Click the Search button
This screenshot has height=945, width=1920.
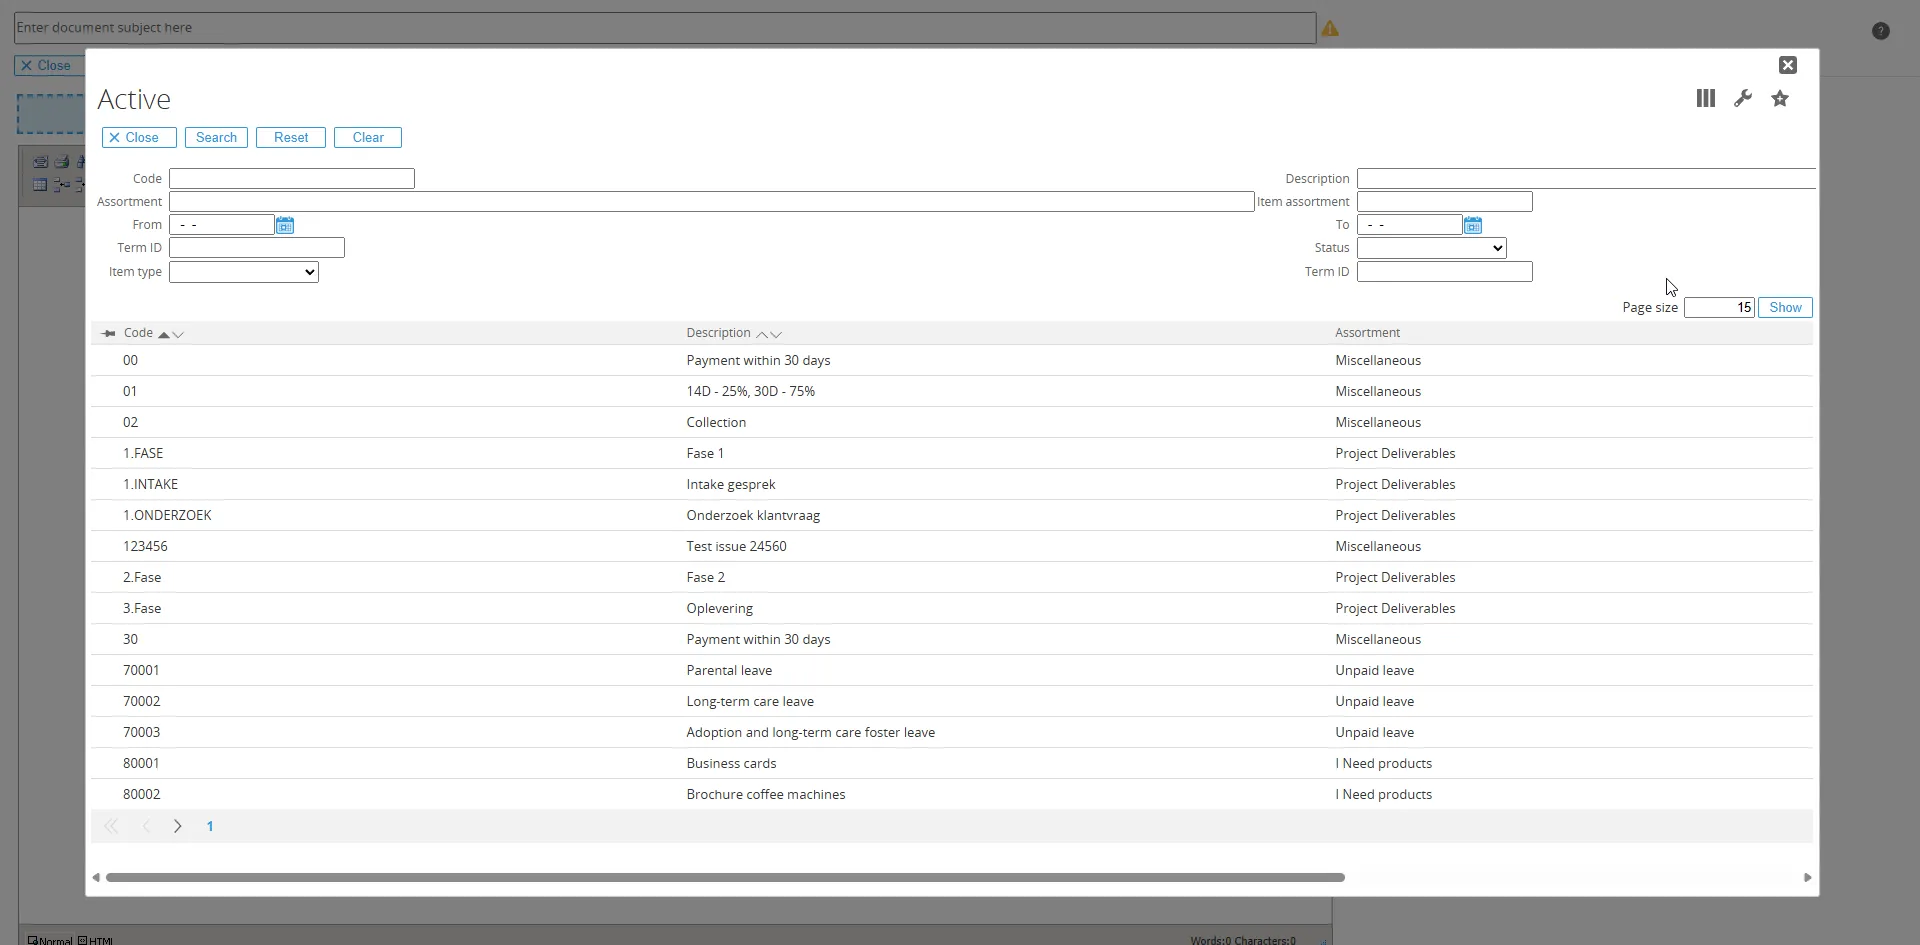click(216, 137)
